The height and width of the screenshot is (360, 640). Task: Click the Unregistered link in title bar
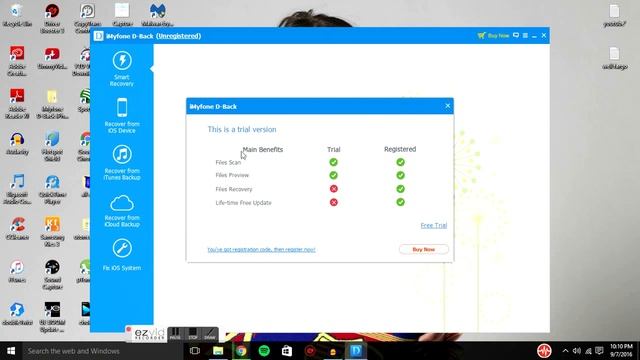(179, 36)
